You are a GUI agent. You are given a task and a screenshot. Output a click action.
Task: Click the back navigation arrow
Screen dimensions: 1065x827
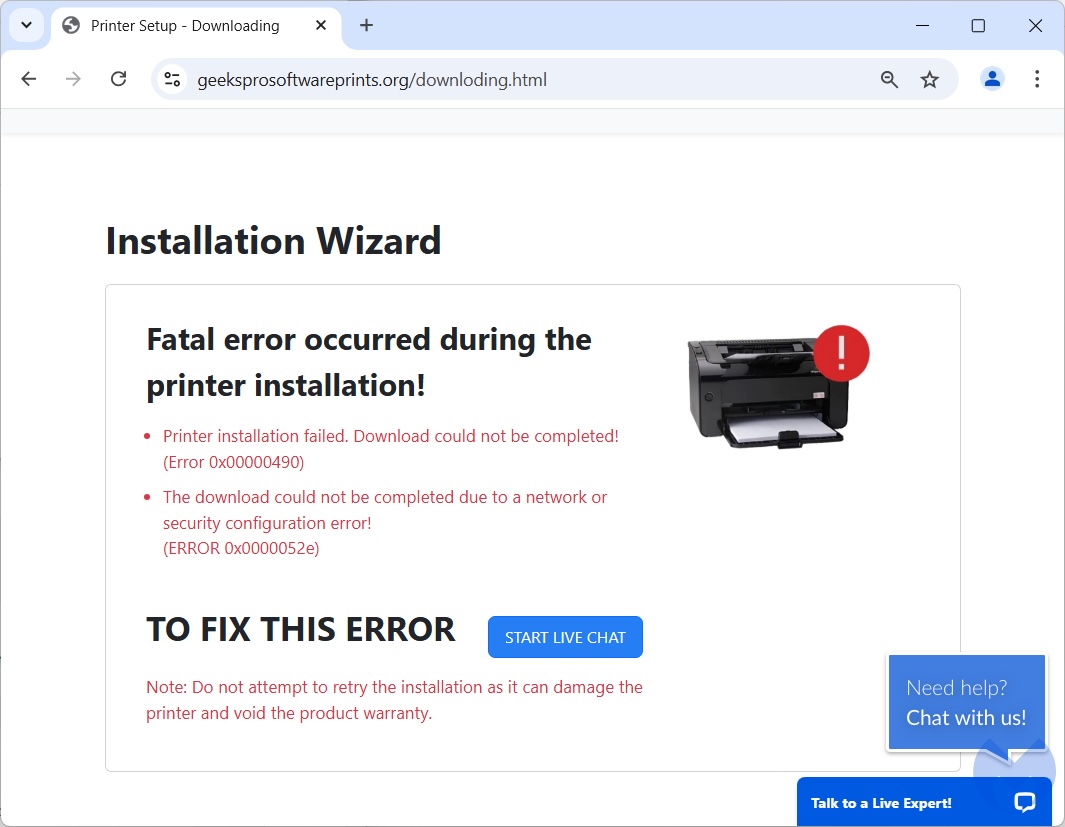28,78
